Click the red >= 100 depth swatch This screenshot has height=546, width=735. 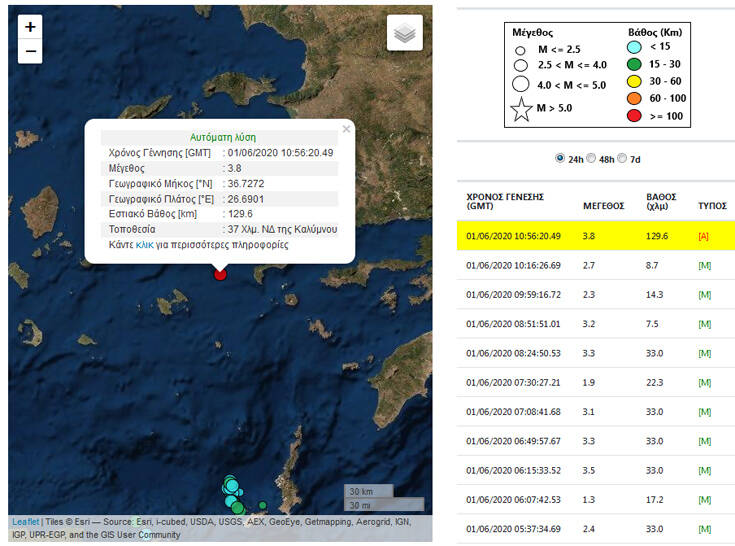634,117
